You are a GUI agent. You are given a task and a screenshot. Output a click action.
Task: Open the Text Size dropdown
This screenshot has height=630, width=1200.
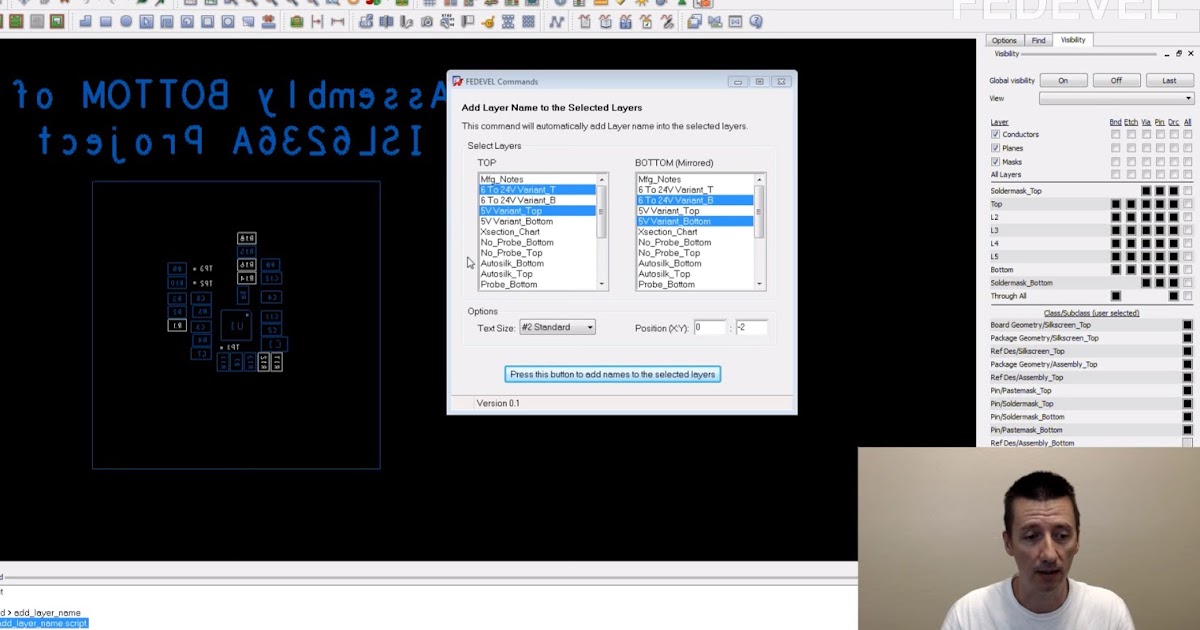pyautogui.click(x=590, y=327)
